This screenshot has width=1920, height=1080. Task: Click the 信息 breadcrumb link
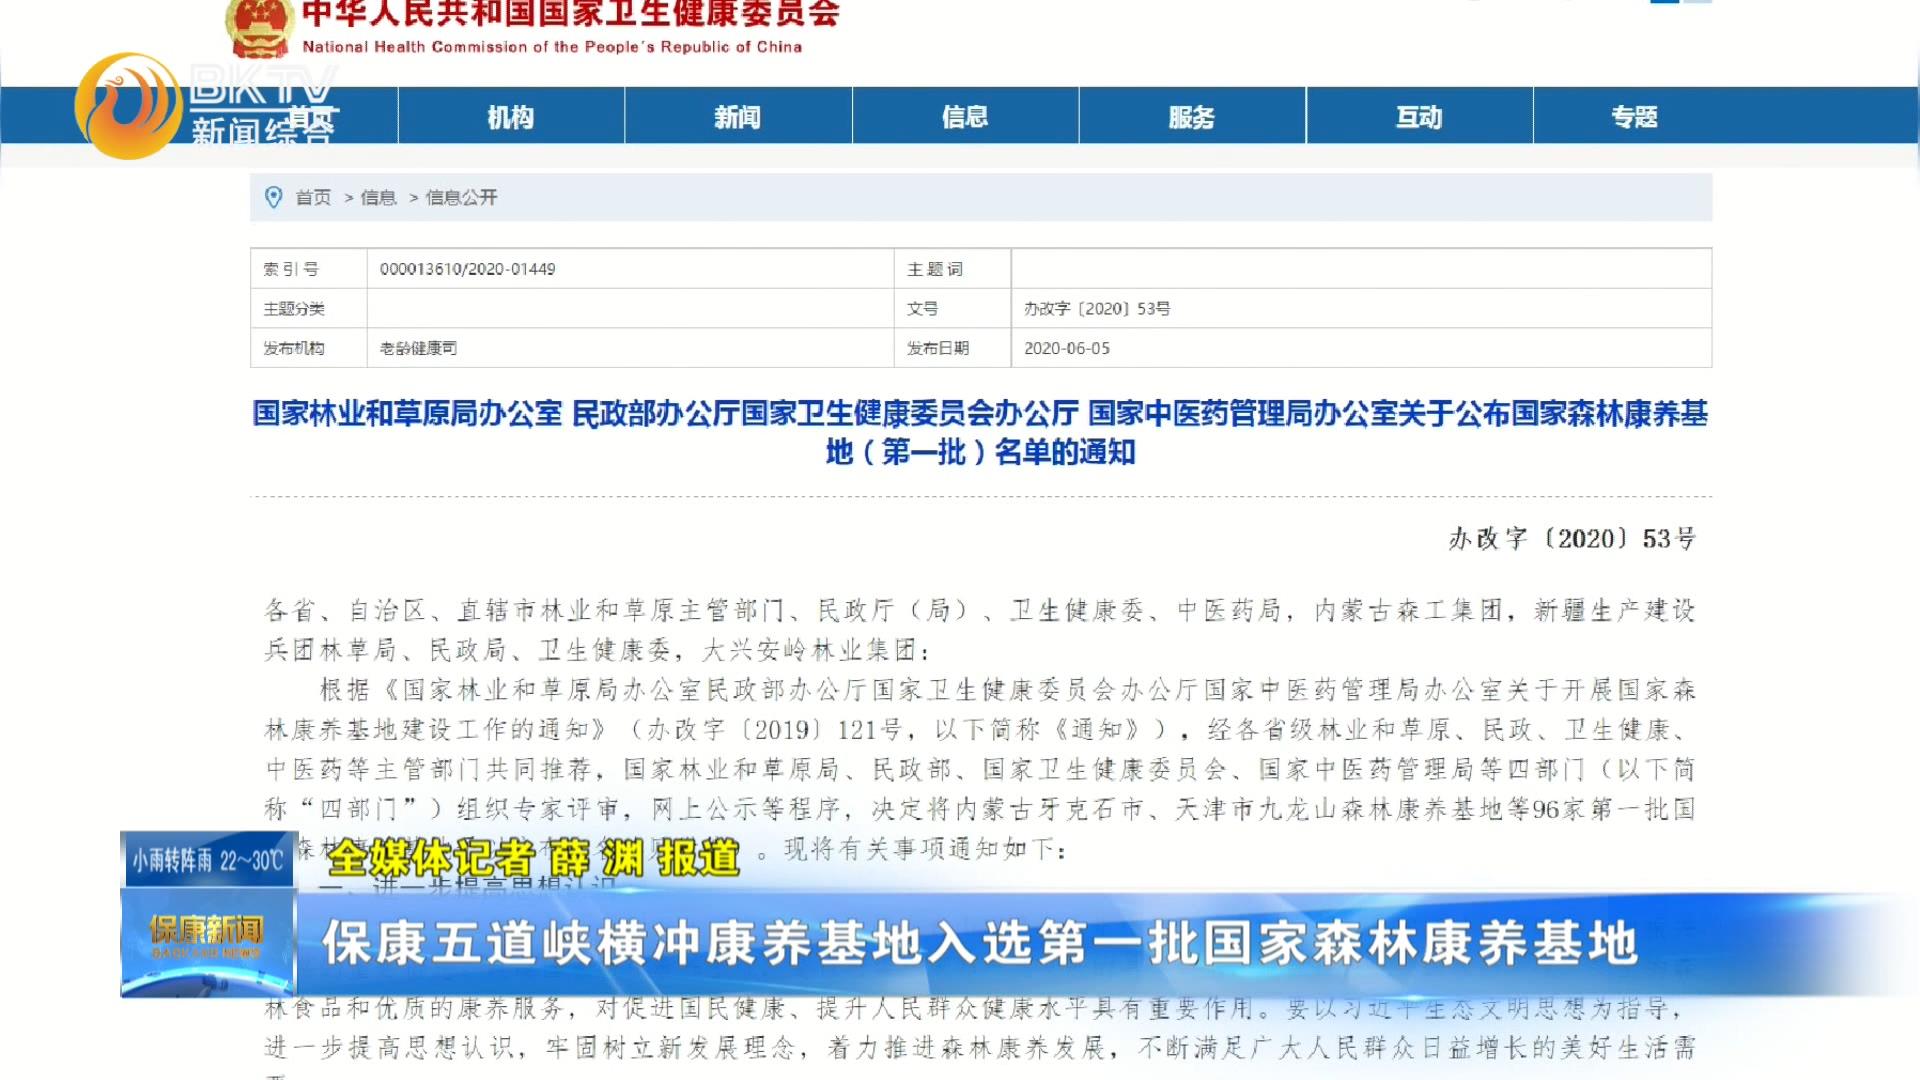pos(378,198)
